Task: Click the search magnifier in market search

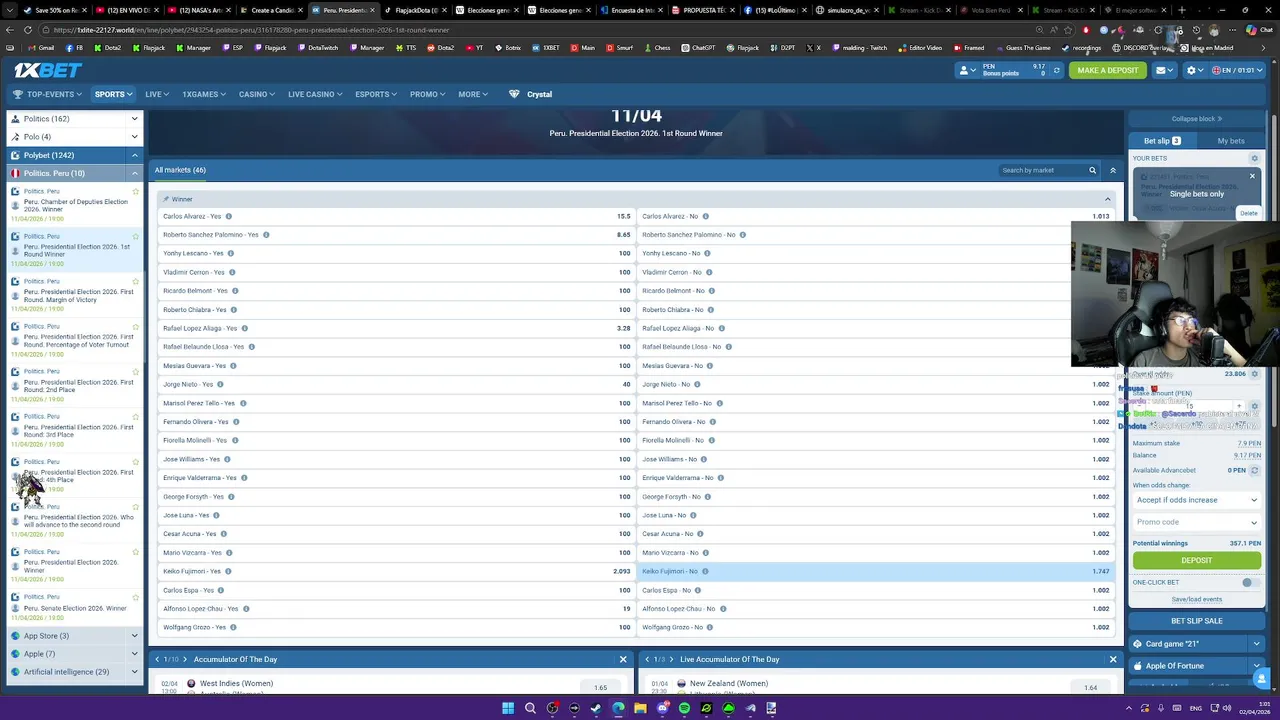Action: (x=1092, y=170)
